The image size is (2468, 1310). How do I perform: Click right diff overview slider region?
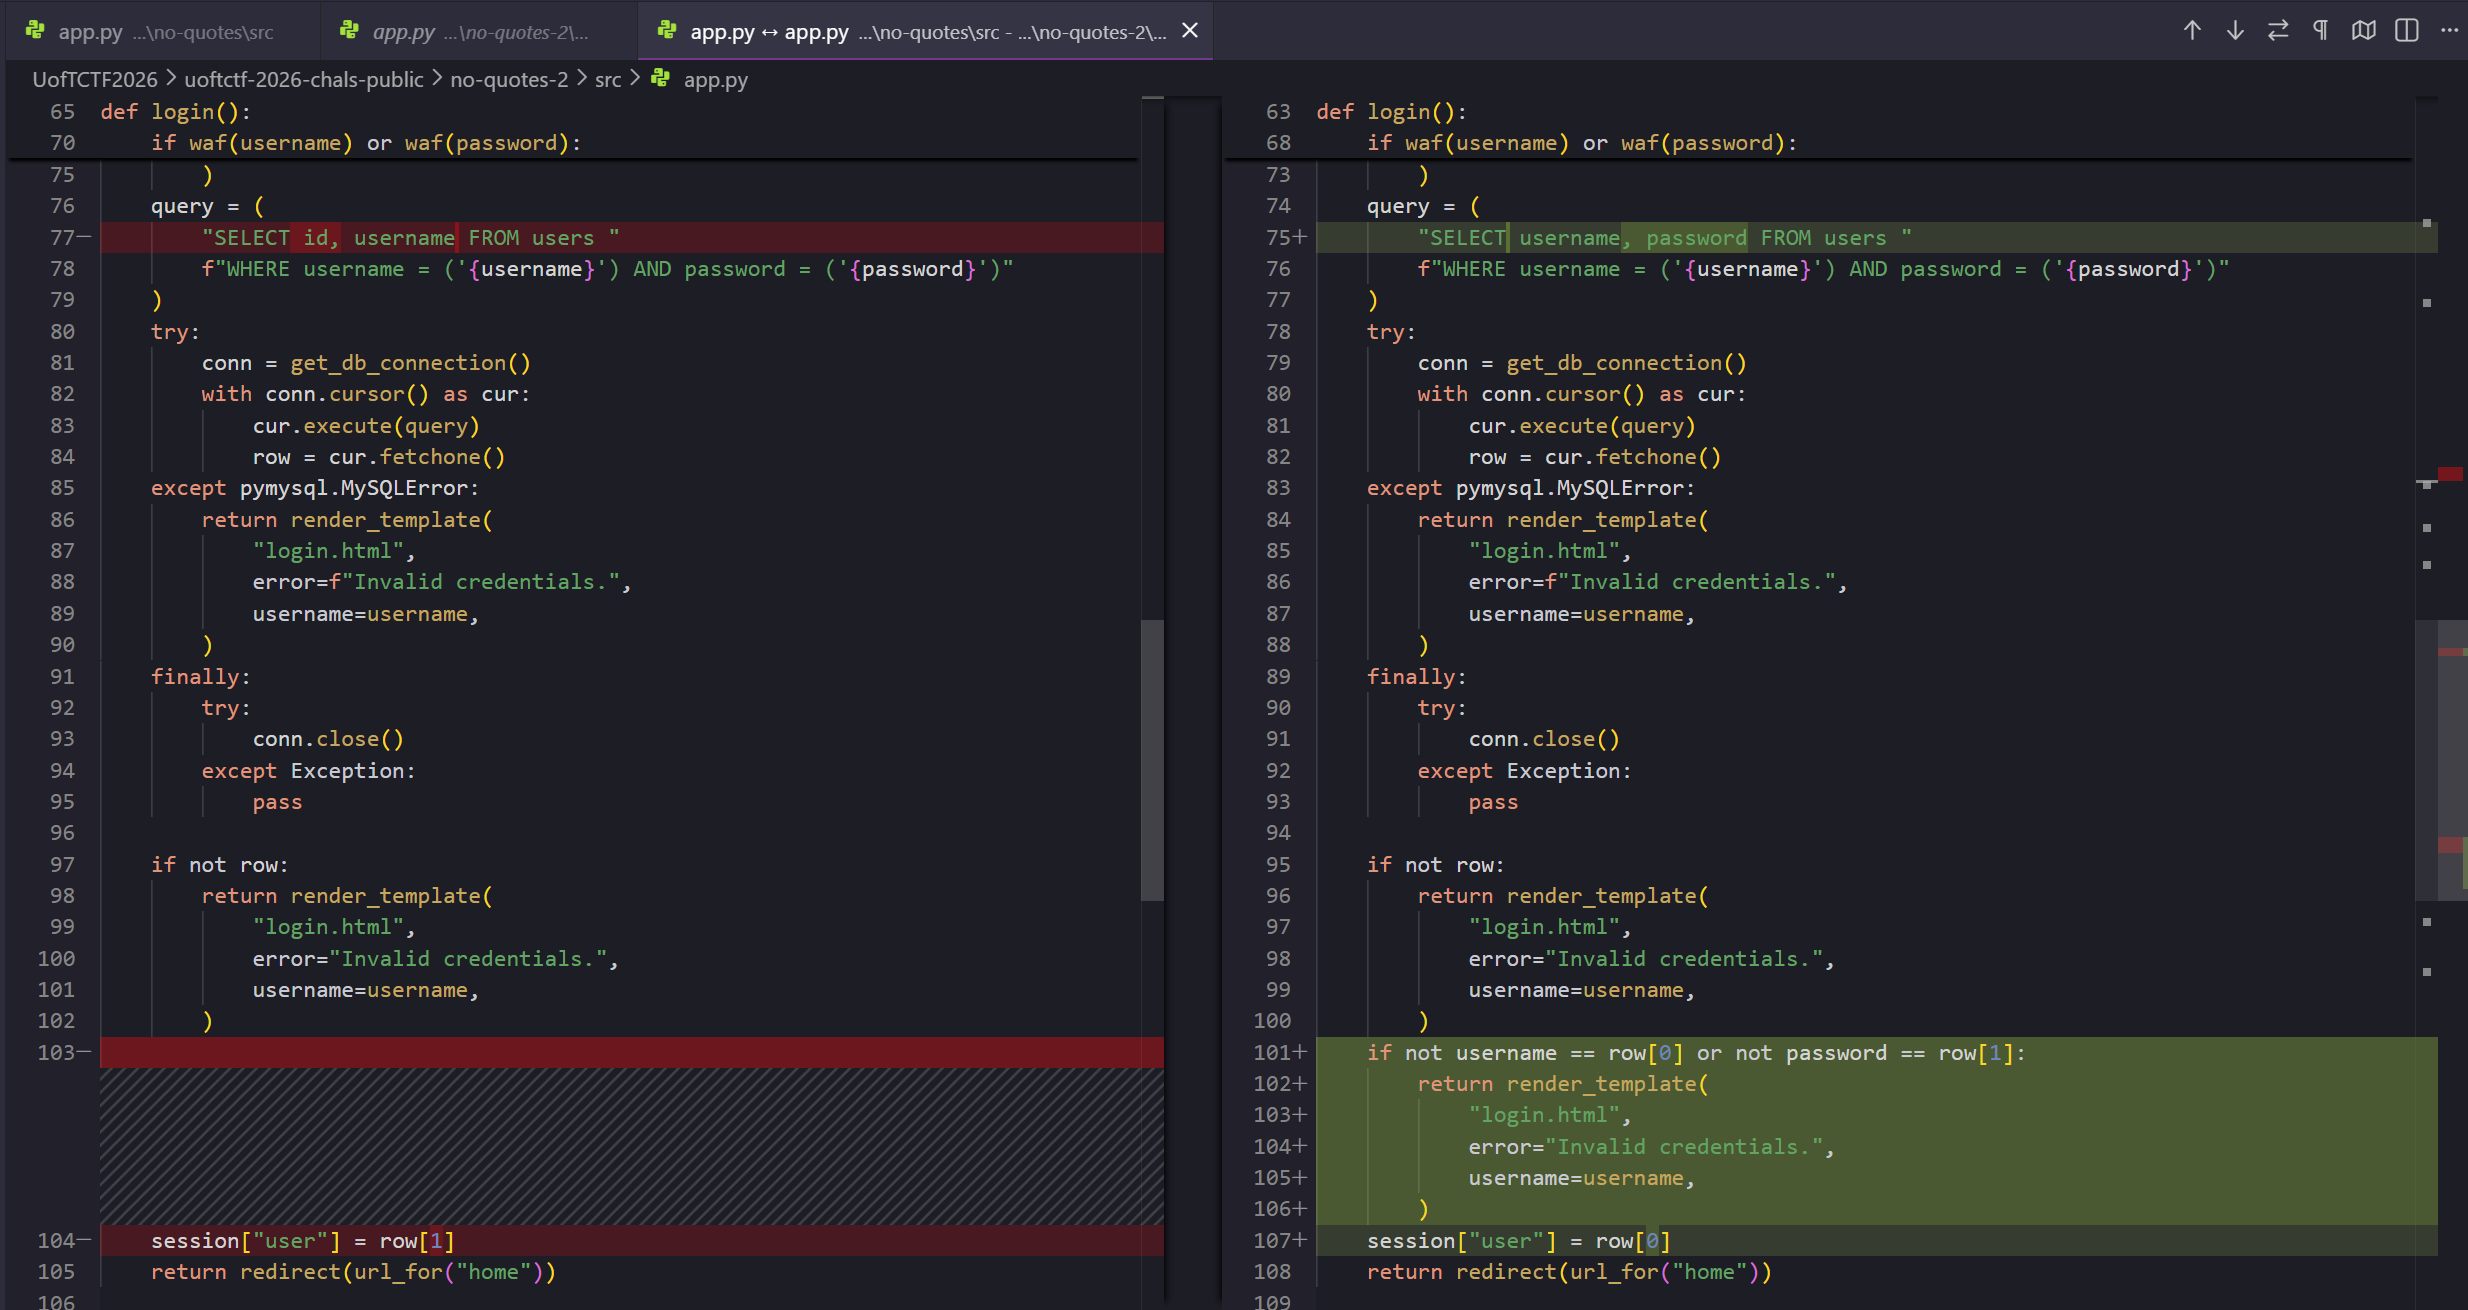[x=2452, y=760]
